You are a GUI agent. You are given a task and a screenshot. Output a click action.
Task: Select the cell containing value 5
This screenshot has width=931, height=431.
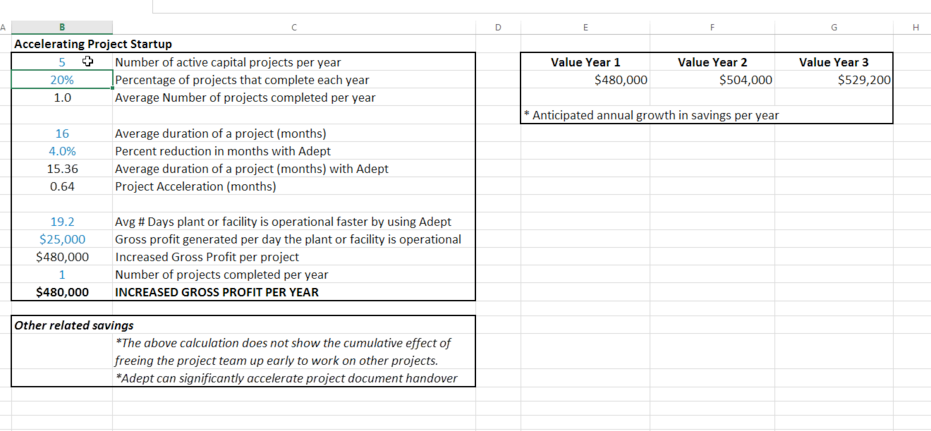[x=62, y=62]
